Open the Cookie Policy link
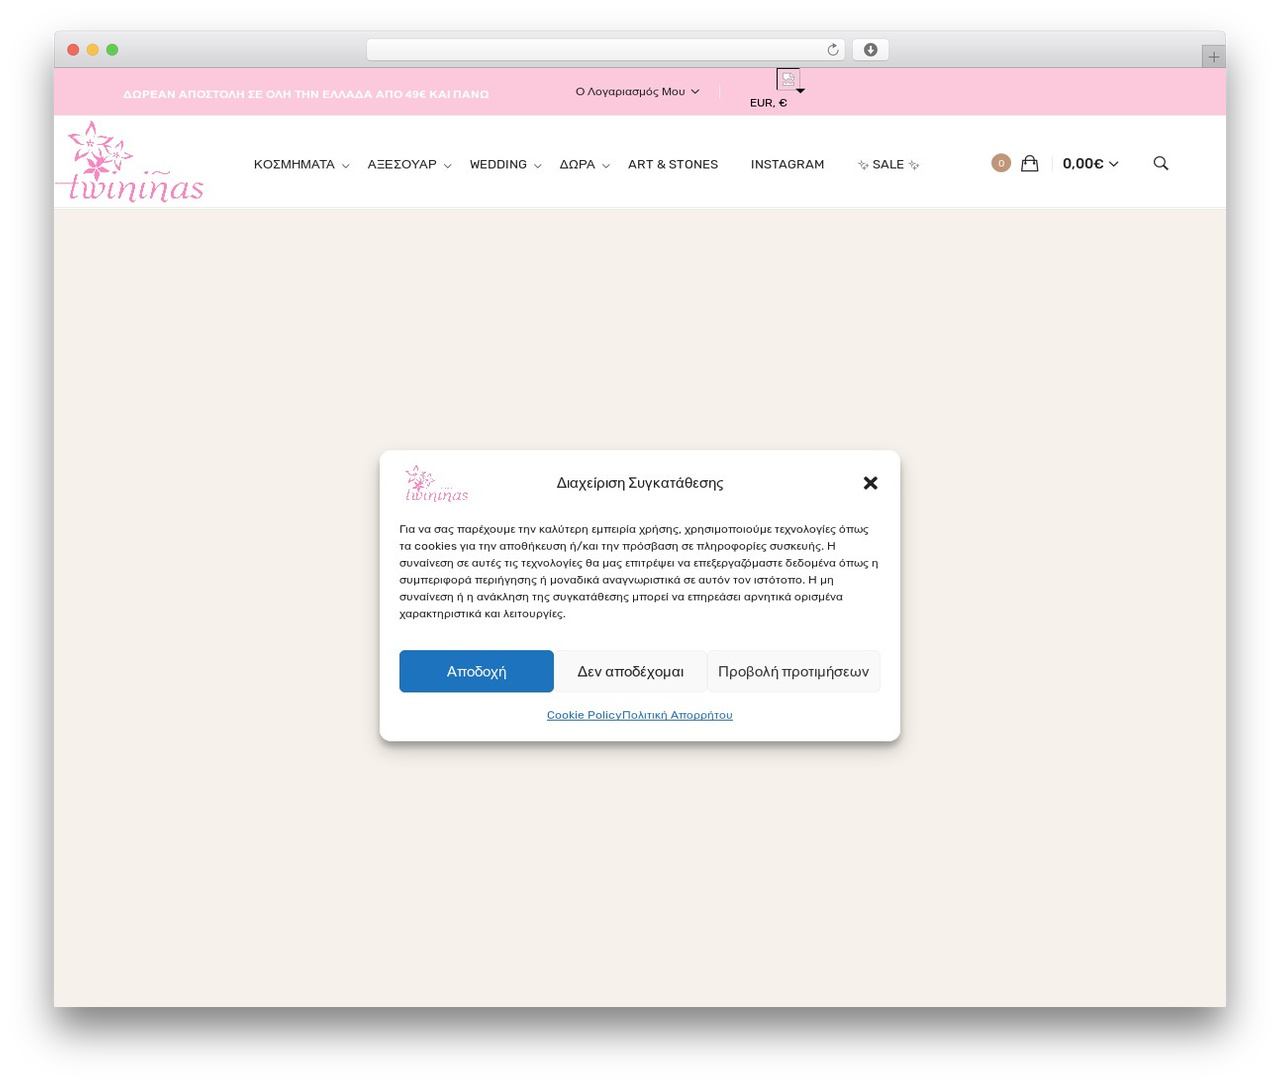The width and height of the screenshot is (1280, 1084). point(584,715)
